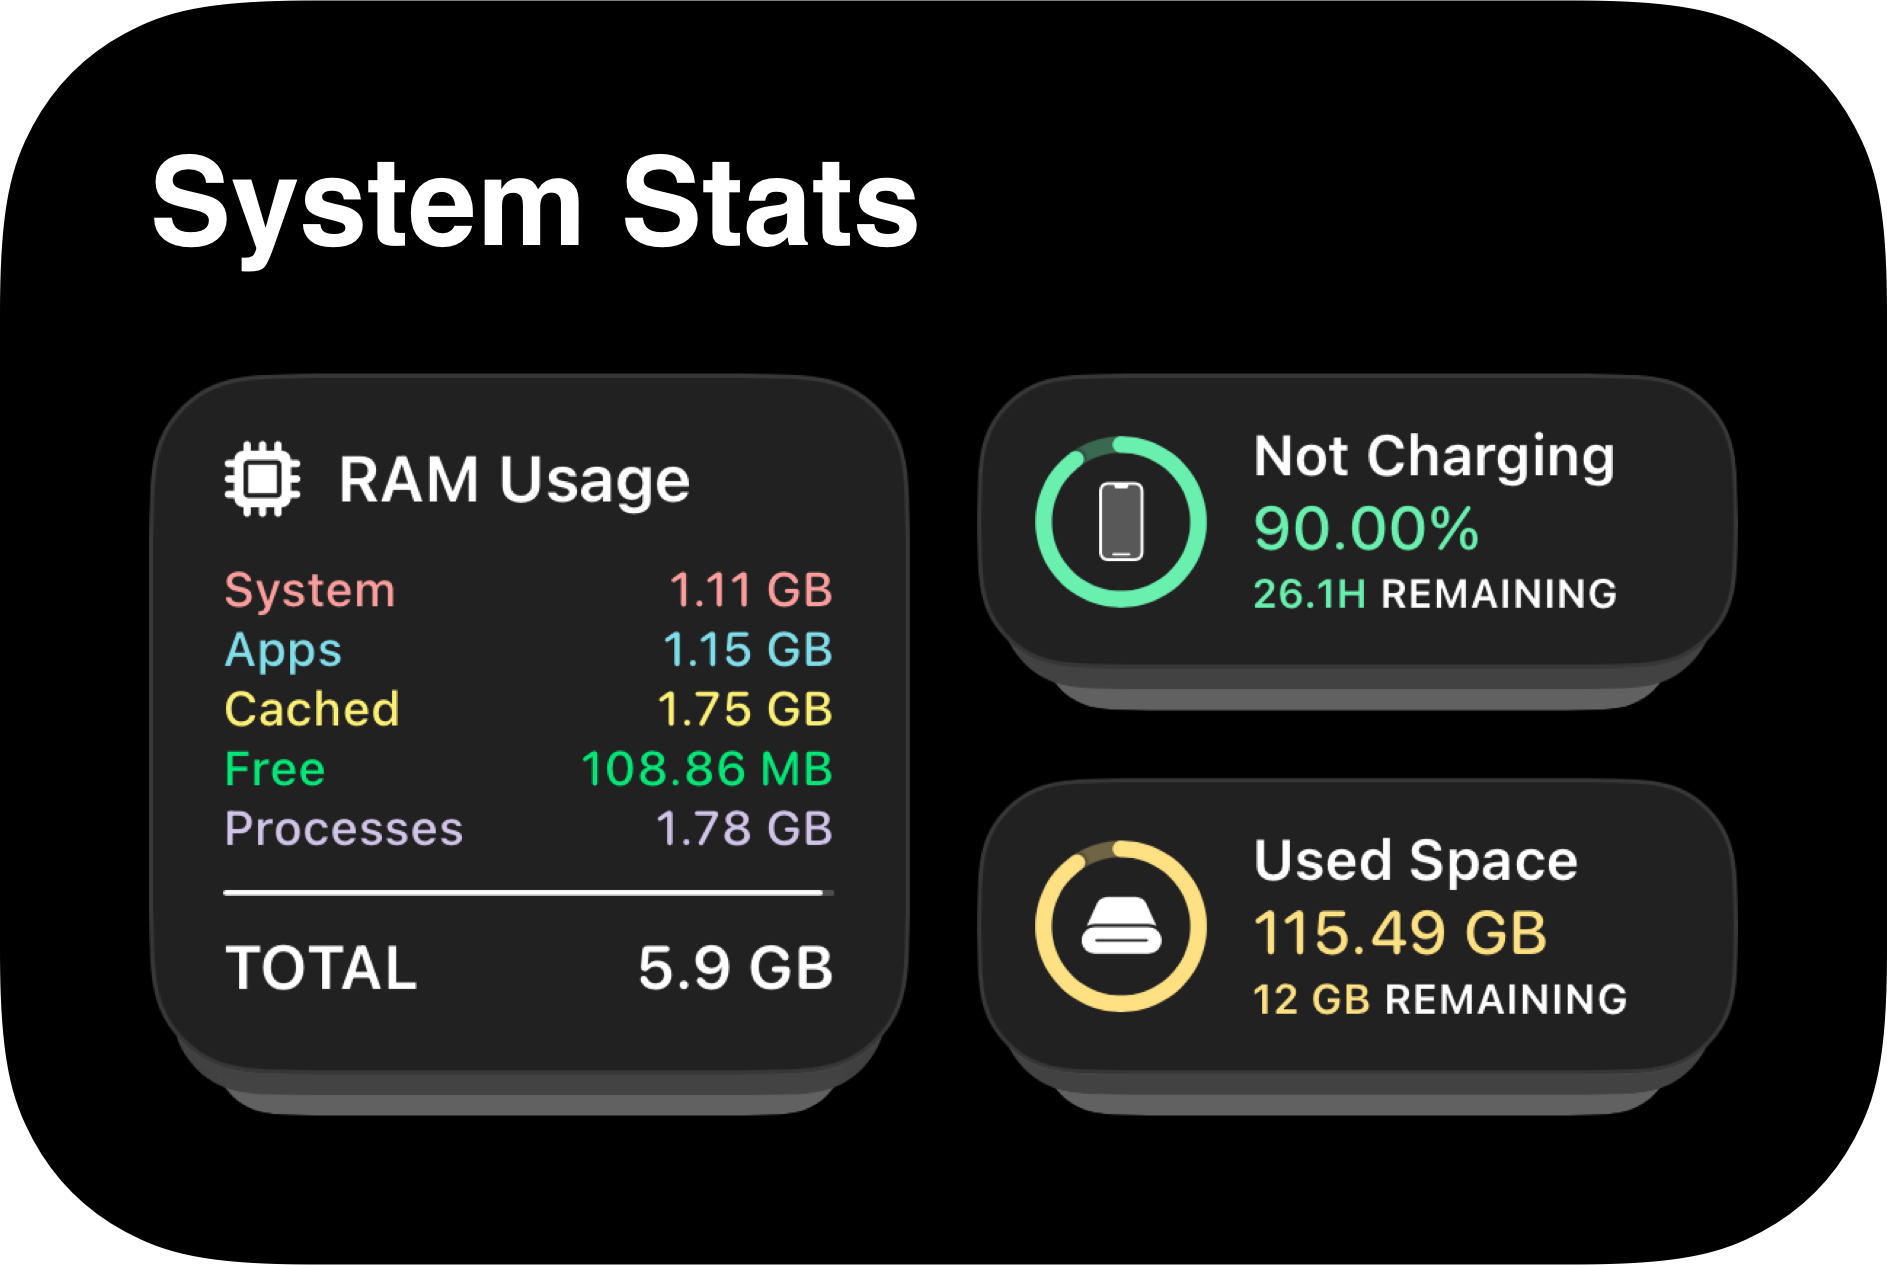Click the RAM chip icon

(x=262, y=479)
